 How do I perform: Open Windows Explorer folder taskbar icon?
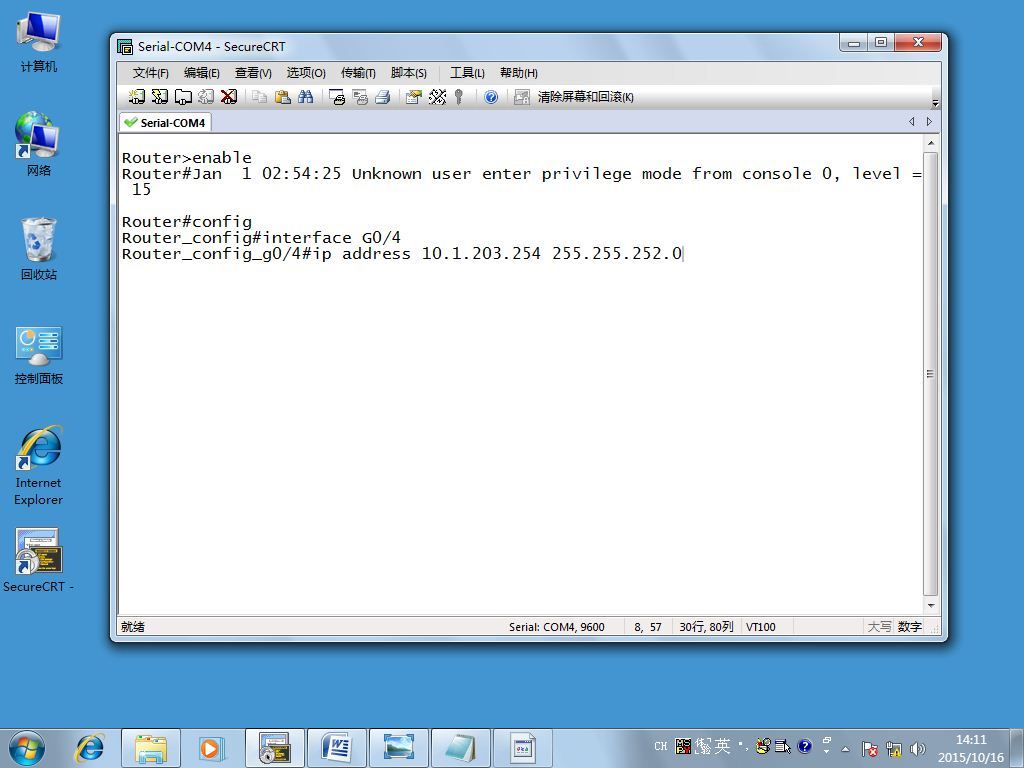tap(151, 748)
